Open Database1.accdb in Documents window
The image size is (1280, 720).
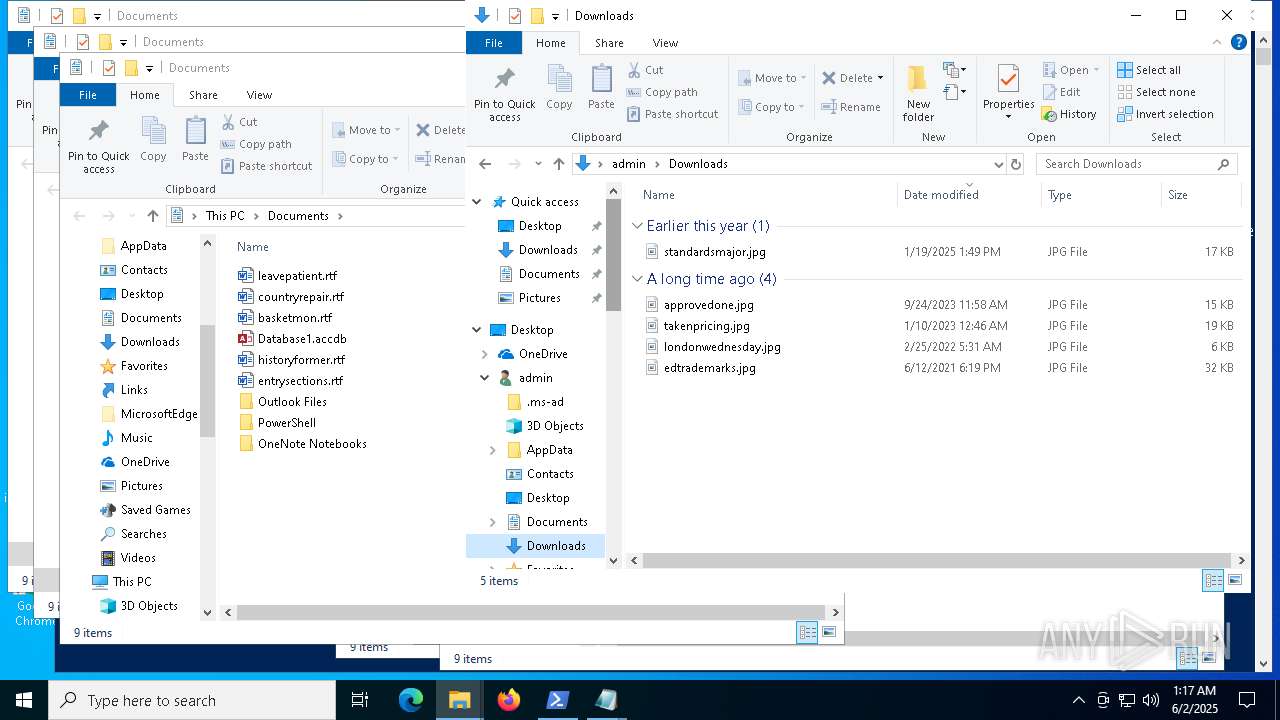(292, 339)
